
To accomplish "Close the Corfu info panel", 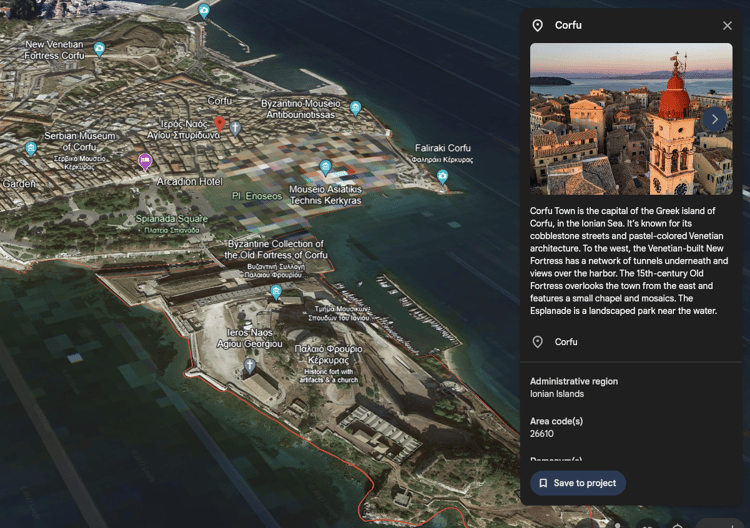I will (x=727, y=25).
